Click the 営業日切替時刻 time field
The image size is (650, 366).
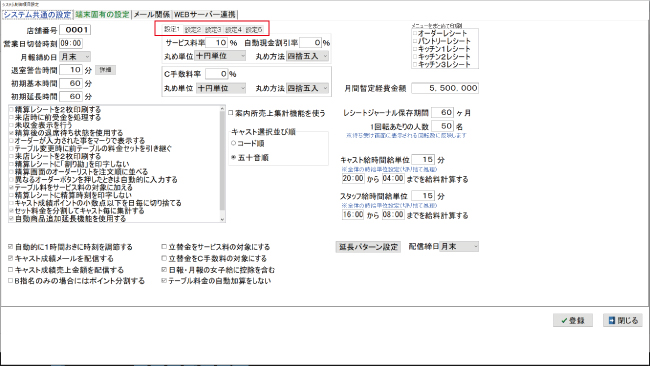point(71,43)
